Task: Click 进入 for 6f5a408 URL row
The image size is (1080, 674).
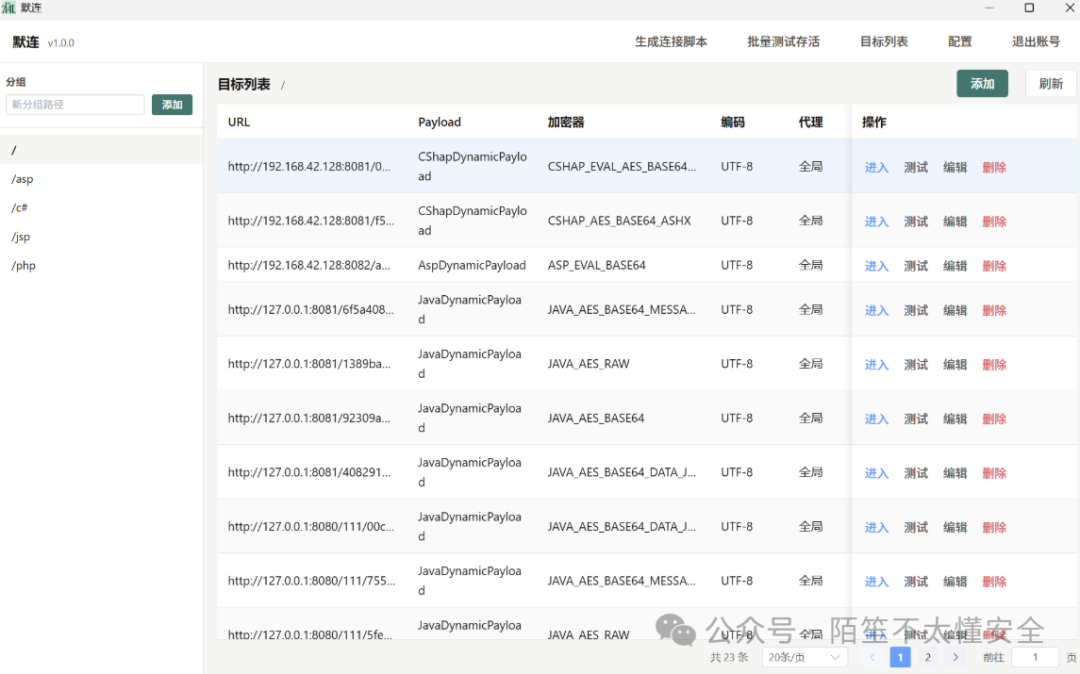Action: (x=876, y=310)
